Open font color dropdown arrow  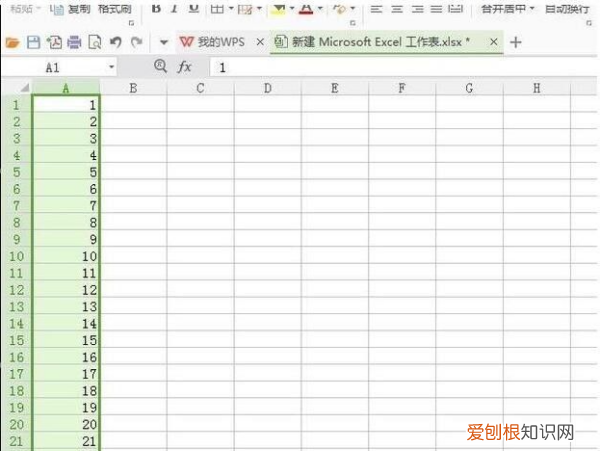coord(320,8)
